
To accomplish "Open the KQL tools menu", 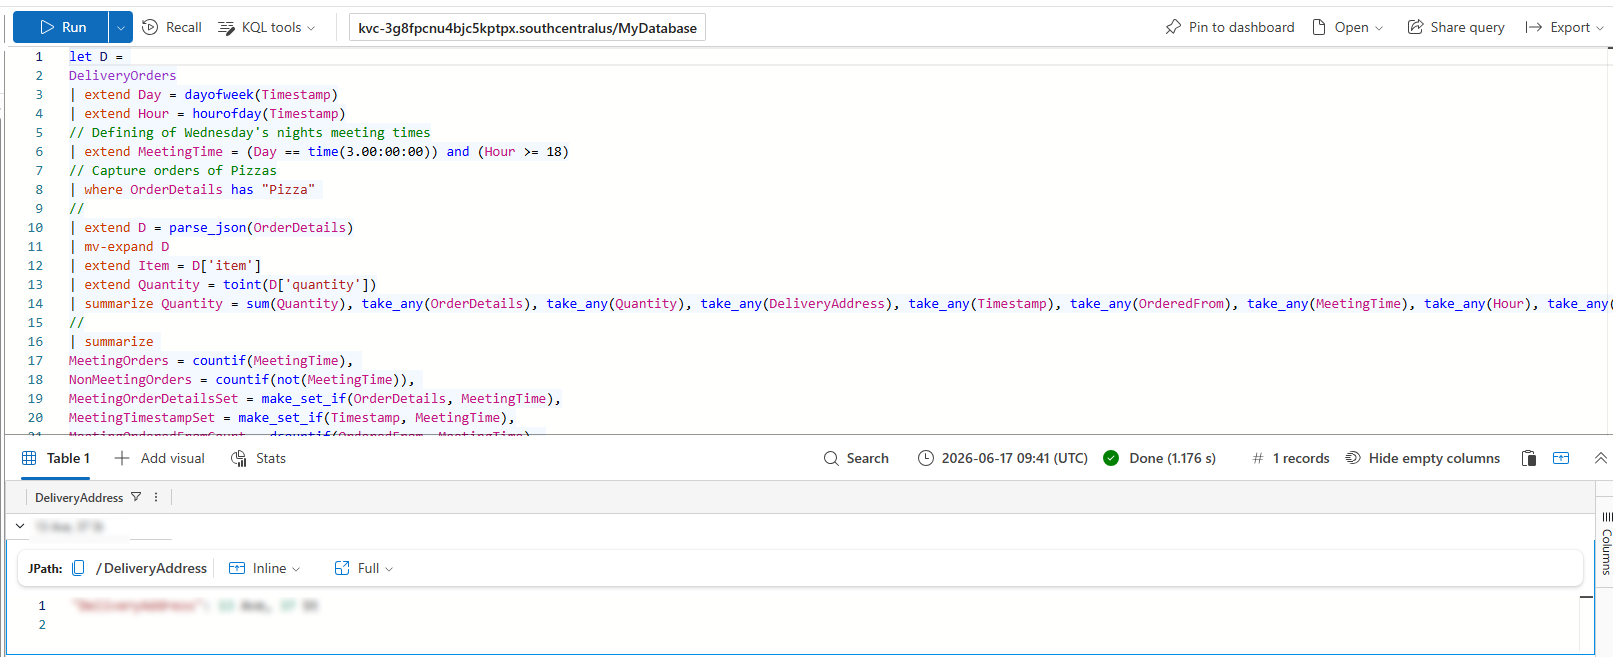I will point(267,27).
